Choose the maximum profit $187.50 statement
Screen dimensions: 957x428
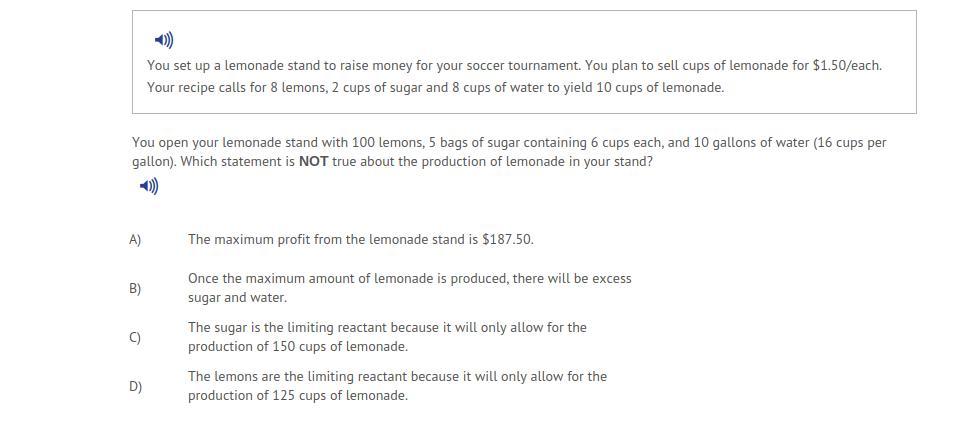coord(361,239)
